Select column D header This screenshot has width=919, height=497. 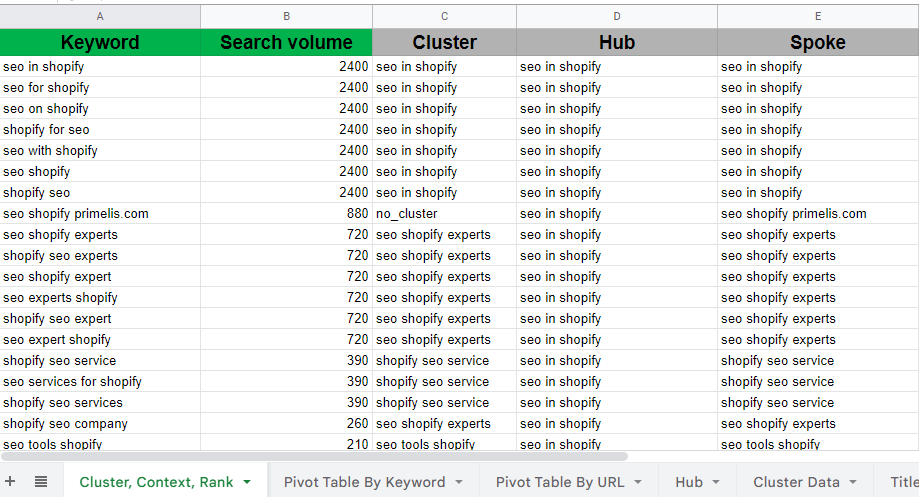pos(617,16)
